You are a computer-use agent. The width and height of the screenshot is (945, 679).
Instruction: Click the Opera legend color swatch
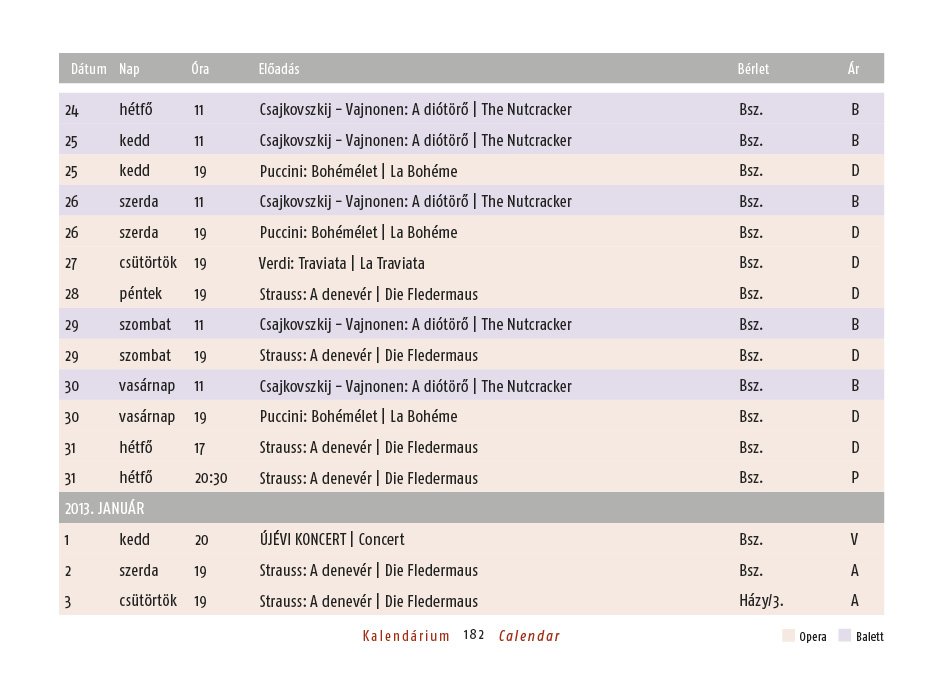tap(789, 636)
